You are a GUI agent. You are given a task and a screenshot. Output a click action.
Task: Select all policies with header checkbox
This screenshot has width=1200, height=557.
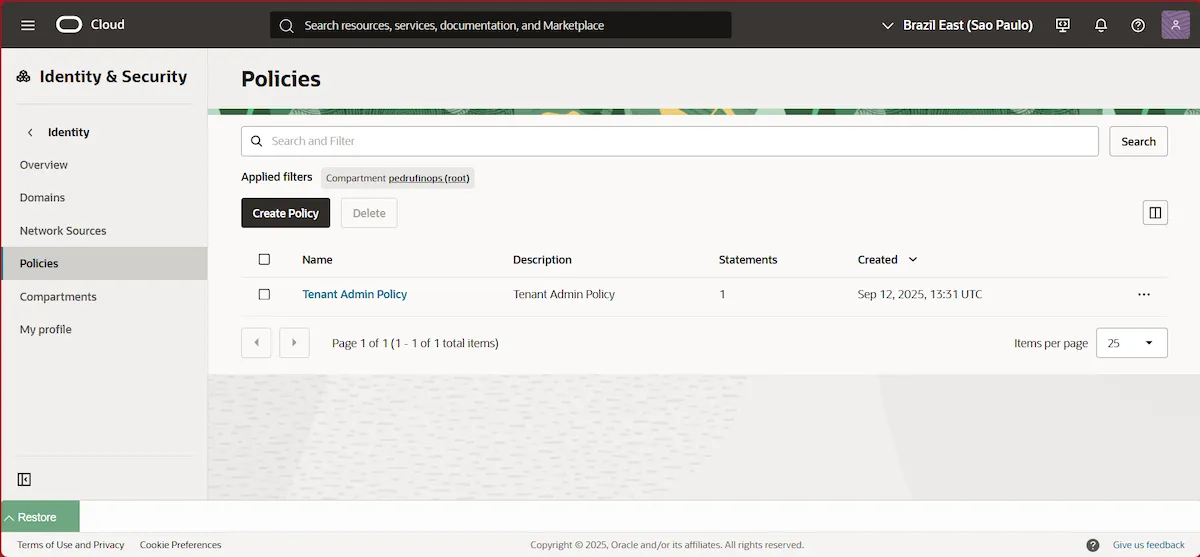264,259
